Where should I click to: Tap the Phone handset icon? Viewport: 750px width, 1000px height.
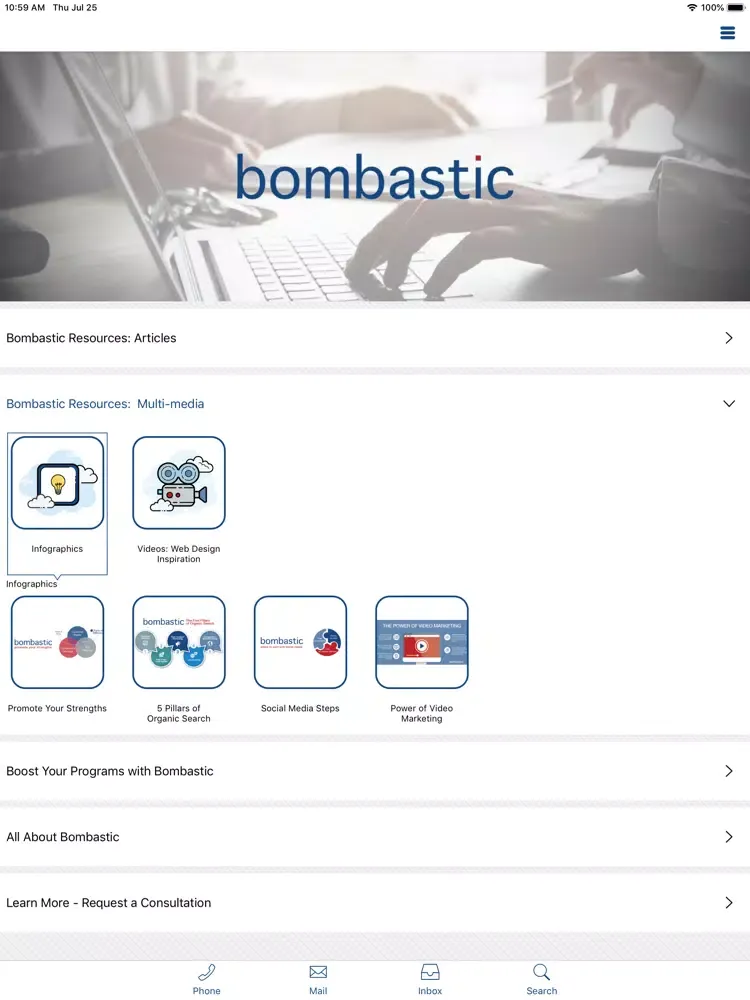(207, 972)
